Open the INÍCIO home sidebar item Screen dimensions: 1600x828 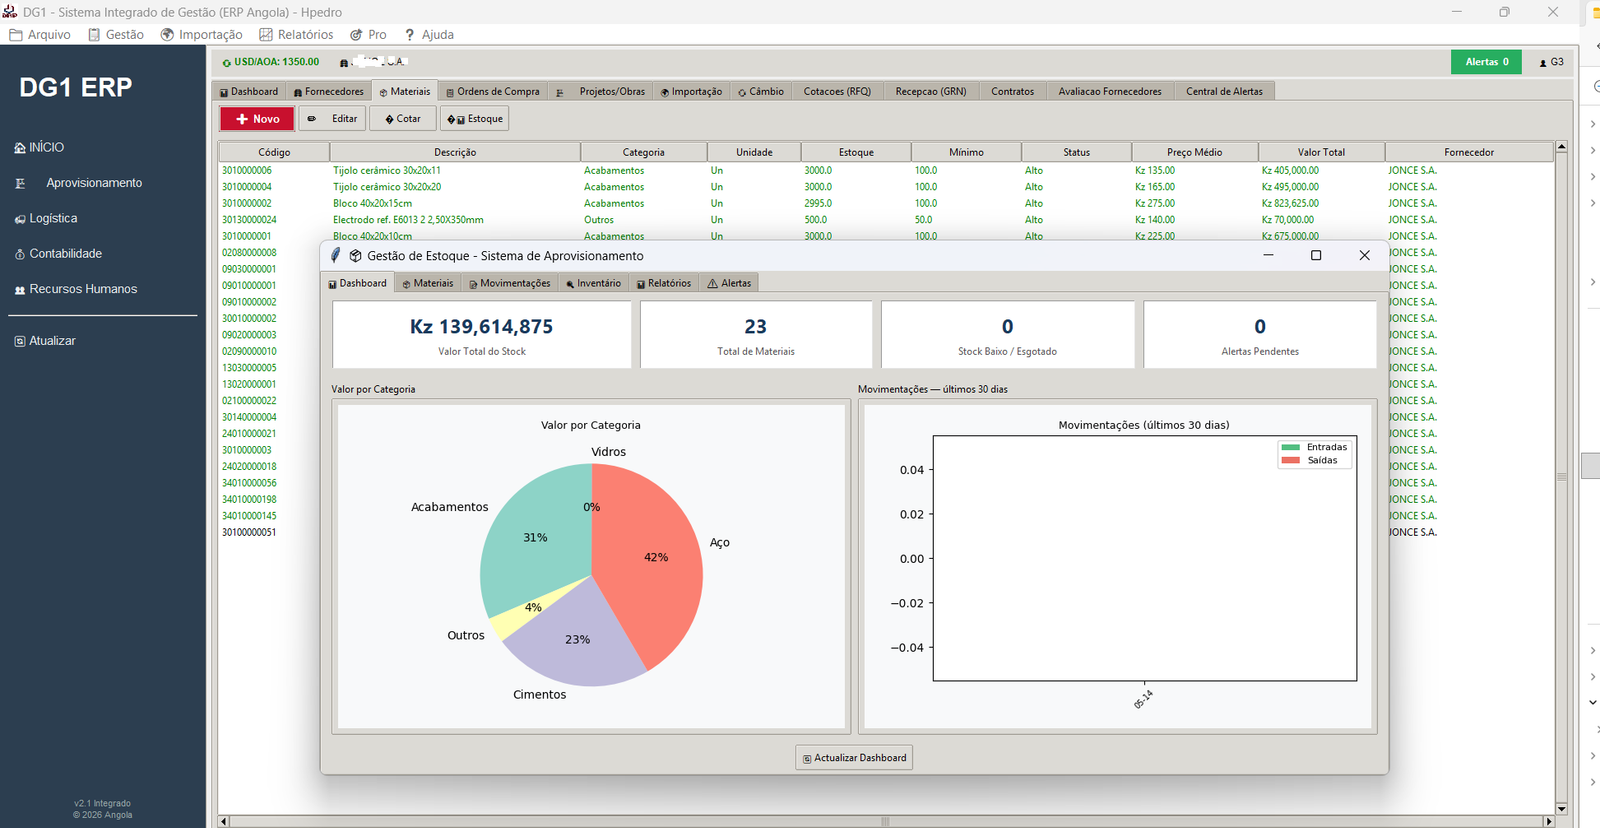tap(40, 147)
